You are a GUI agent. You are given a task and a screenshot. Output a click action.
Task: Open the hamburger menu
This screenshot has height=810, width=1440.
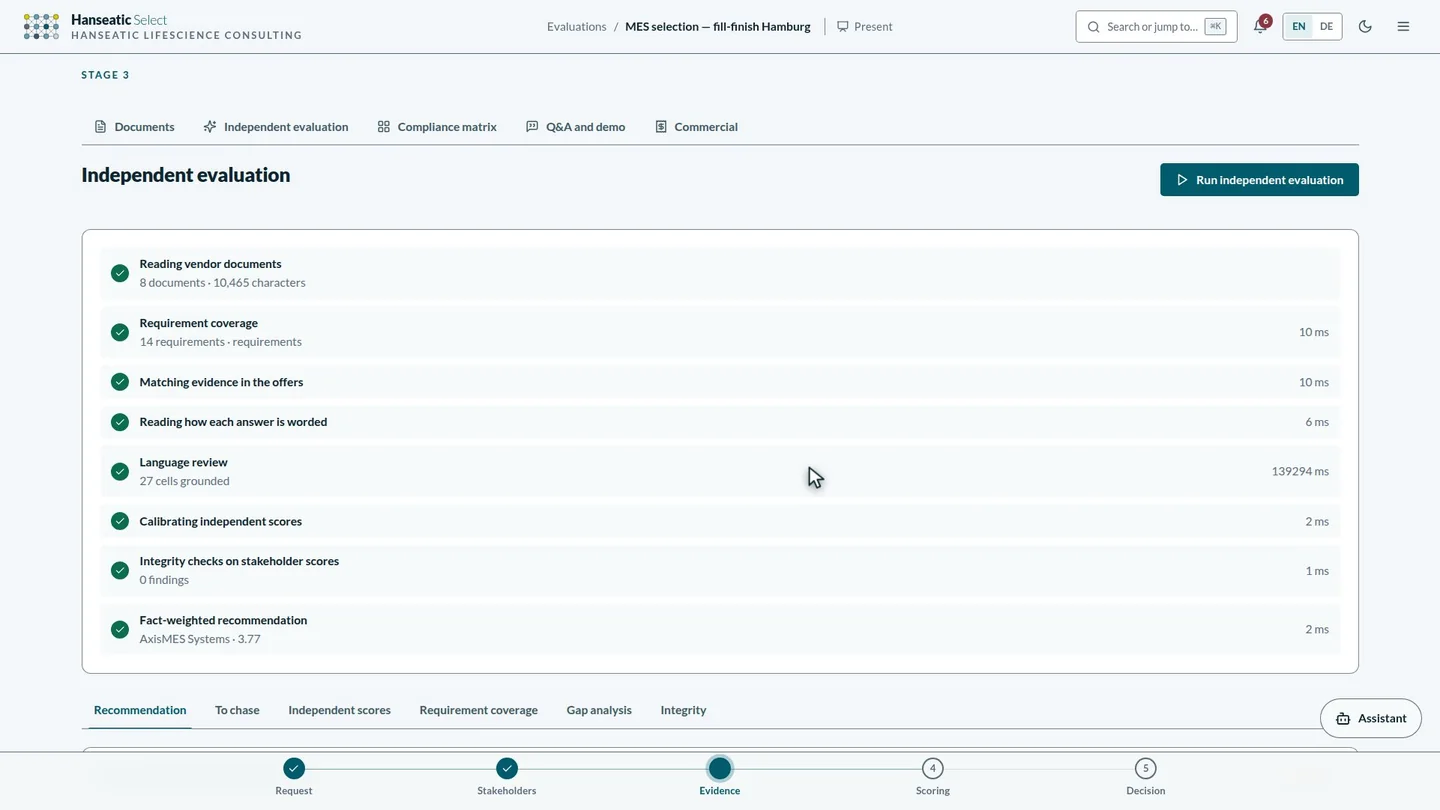point(1403,27)
